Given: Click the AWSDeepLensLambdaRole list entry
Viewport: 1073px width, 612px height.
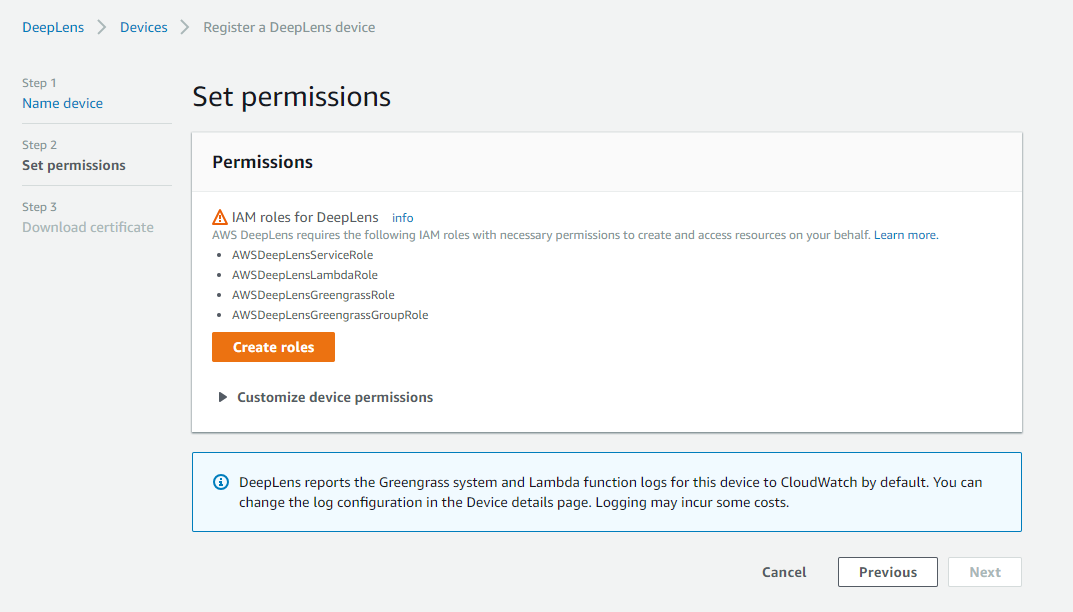Looking at the screenshot, I should coord(304,275).
